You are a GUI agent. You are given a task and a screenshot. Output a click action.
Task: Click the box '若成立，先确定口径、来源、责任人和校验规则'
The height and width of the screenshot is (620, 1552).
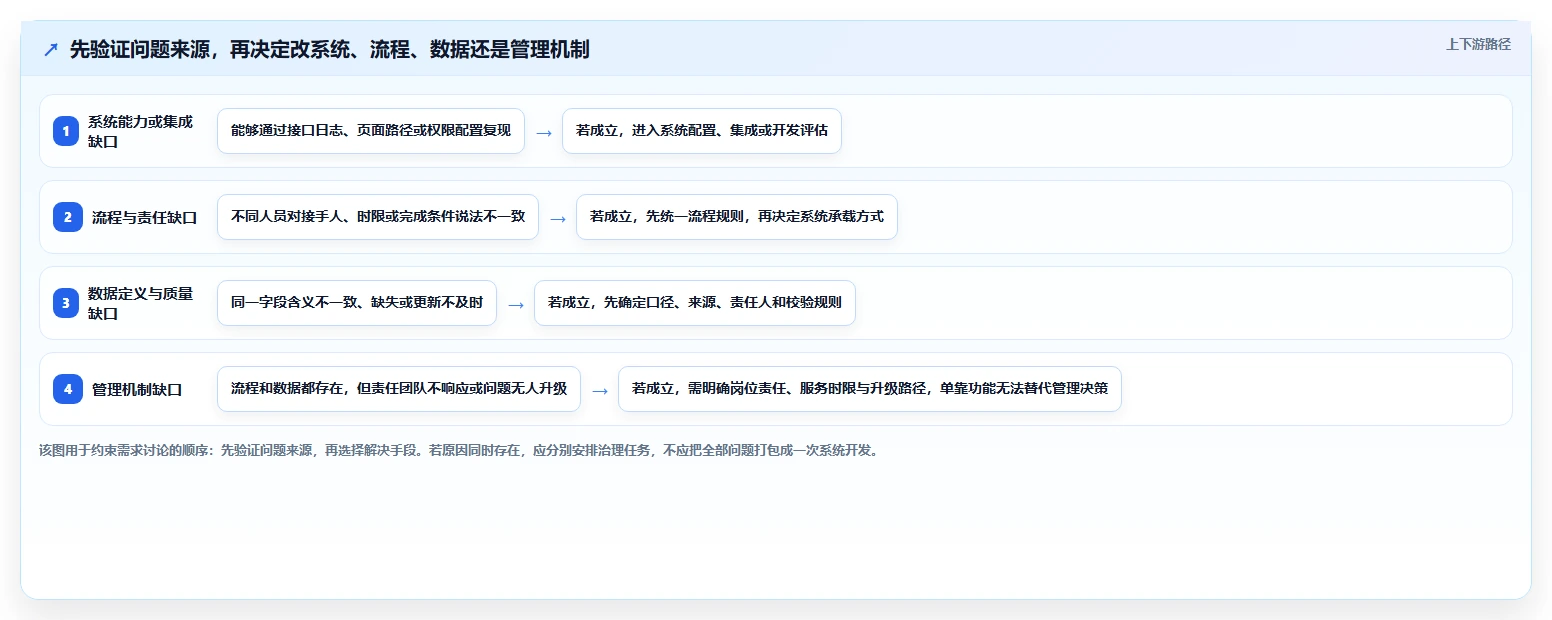[x=695, y=303]
